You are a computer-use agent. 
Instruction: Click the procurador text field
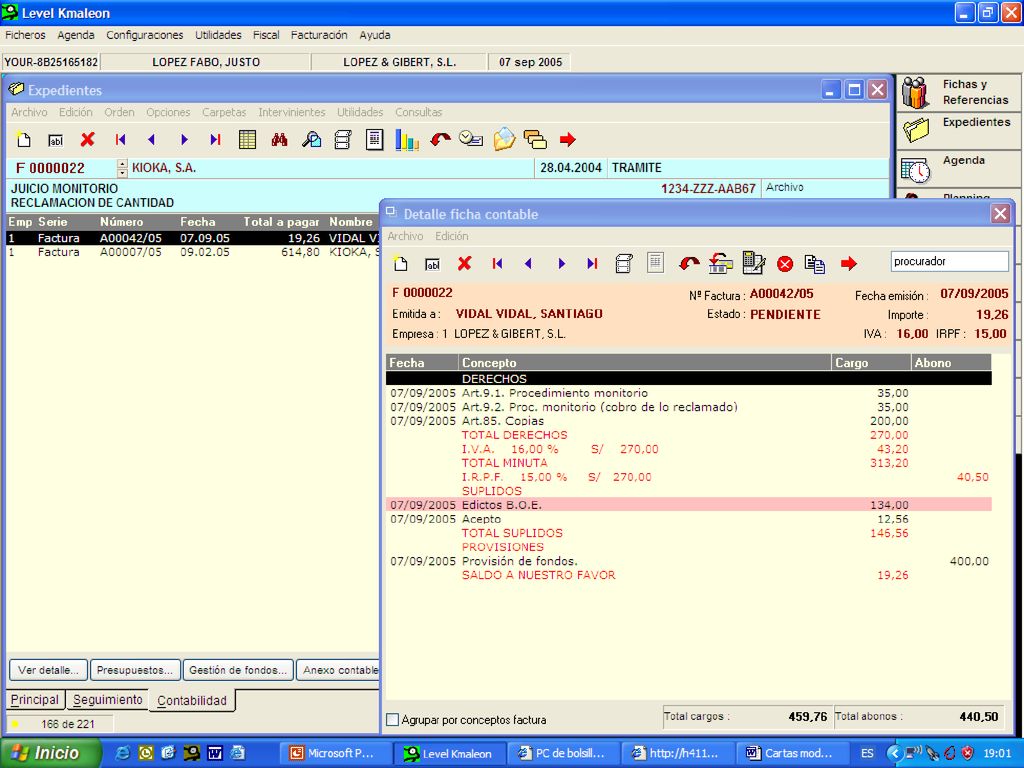tap(950, 261)
